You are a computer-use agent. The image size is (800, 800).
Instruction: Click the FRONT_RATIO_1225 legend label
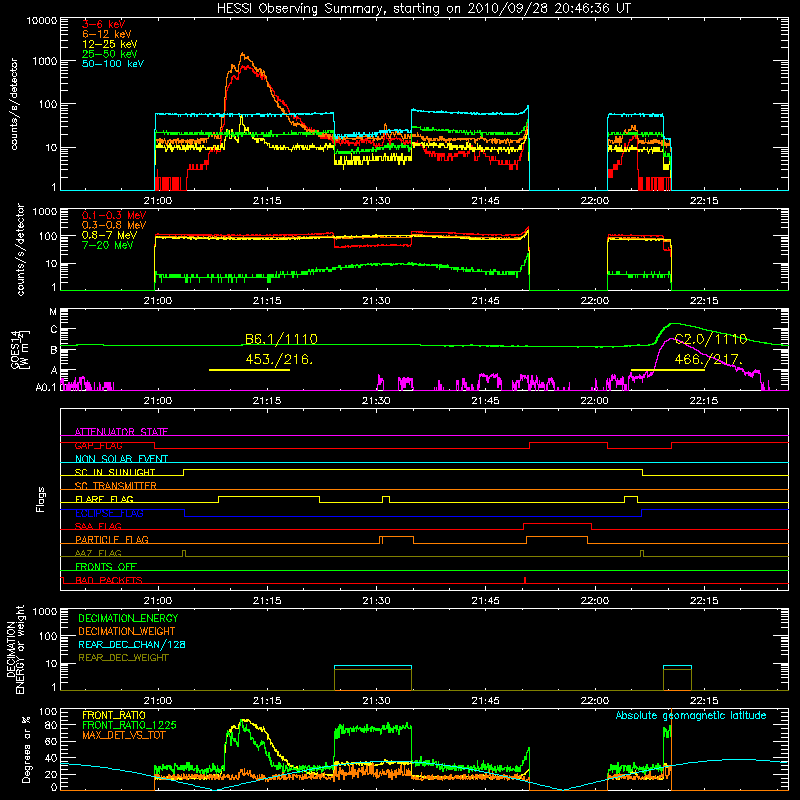point(129,726)
